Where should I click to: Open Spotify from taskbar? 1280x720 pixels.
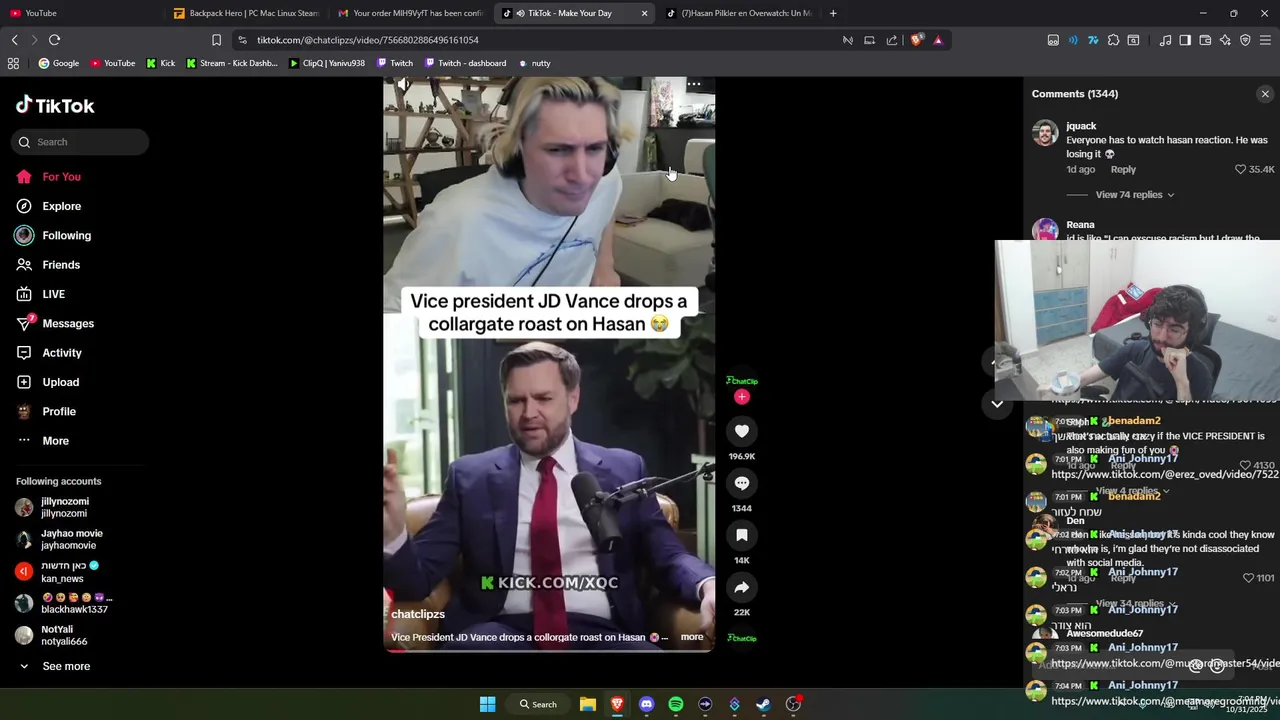click(x=675, y=704)
